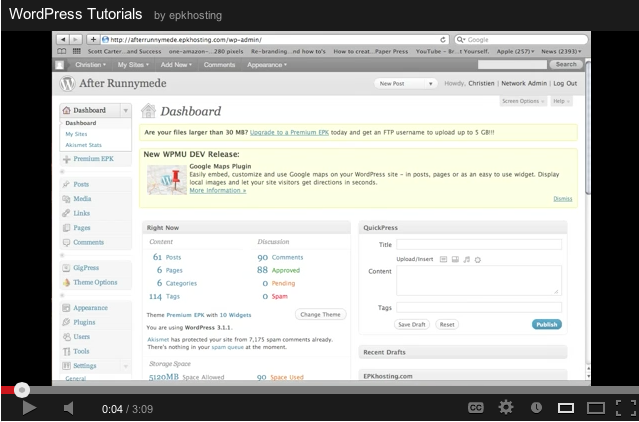Image resolution: width=639 pixels, height=422 pixels.
Task: Click the Network Admin link
Action: coord(524,83)
